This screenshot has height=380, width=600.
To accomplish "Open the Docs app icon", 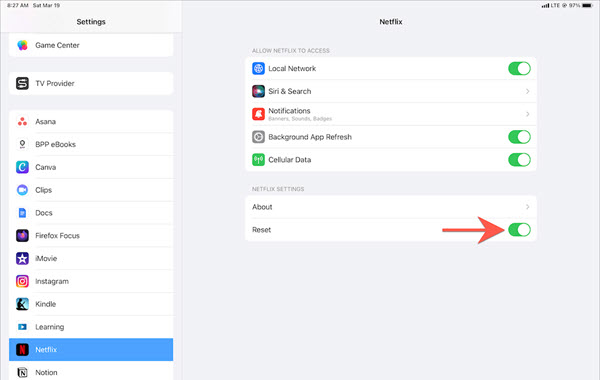I will (22, 213).
